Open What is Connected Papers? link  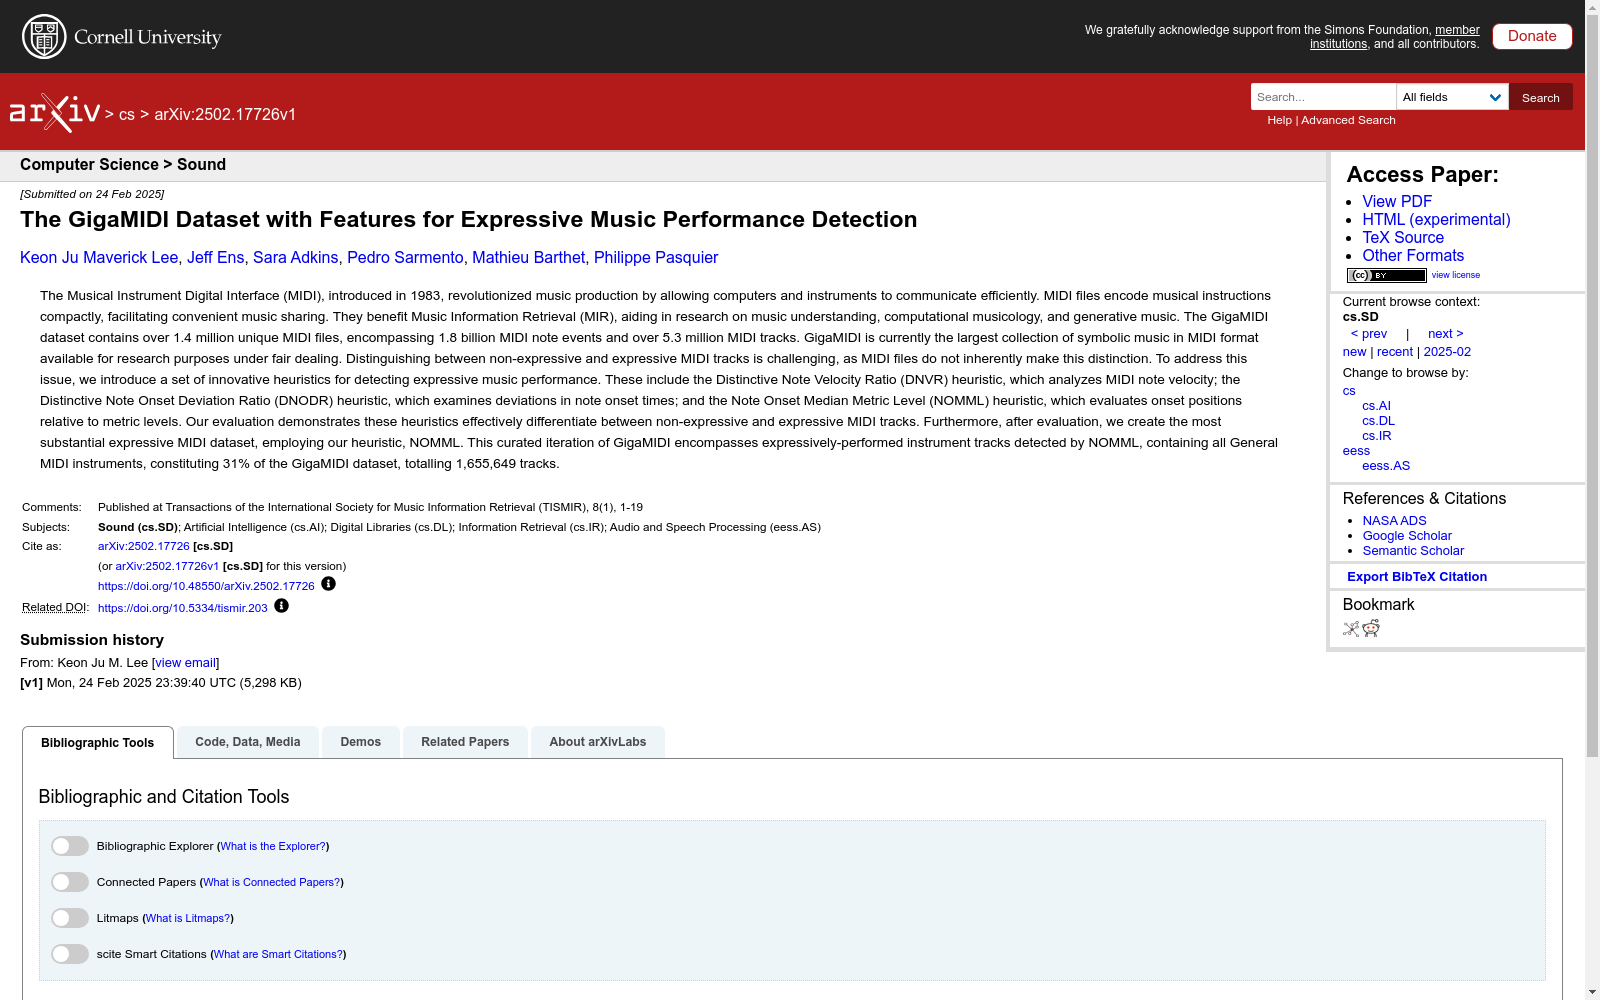click(x=272, y=882)
